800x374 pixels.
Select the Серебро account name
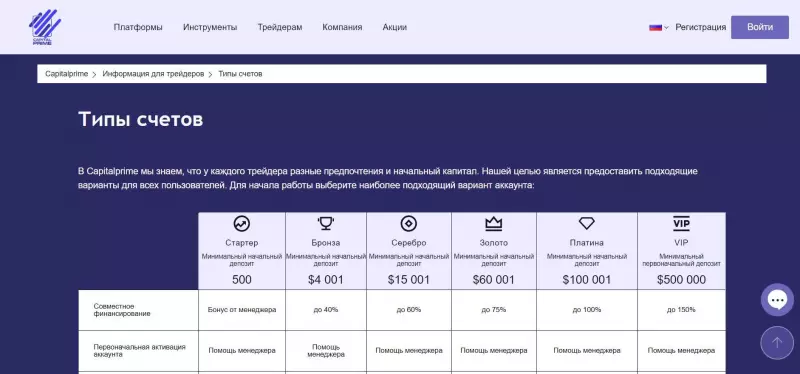[x=409, y=243]
